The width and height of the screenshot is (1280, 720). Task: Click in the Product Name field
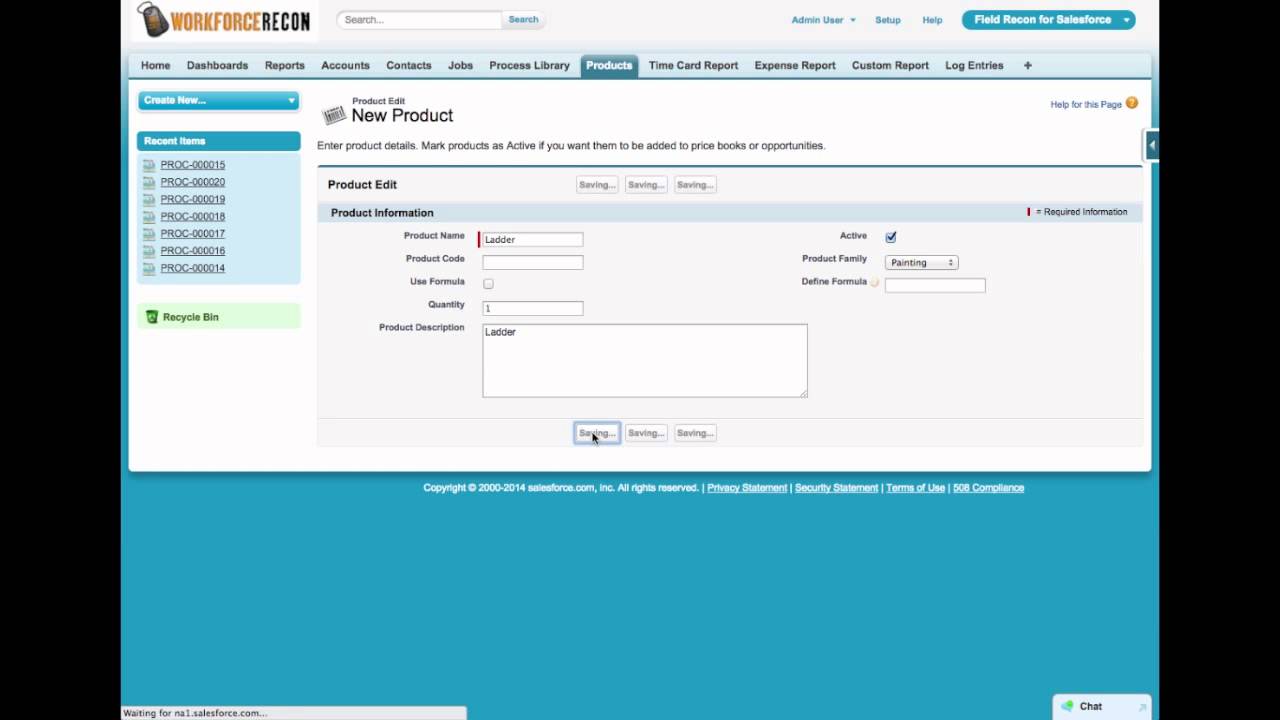point(532,239)
